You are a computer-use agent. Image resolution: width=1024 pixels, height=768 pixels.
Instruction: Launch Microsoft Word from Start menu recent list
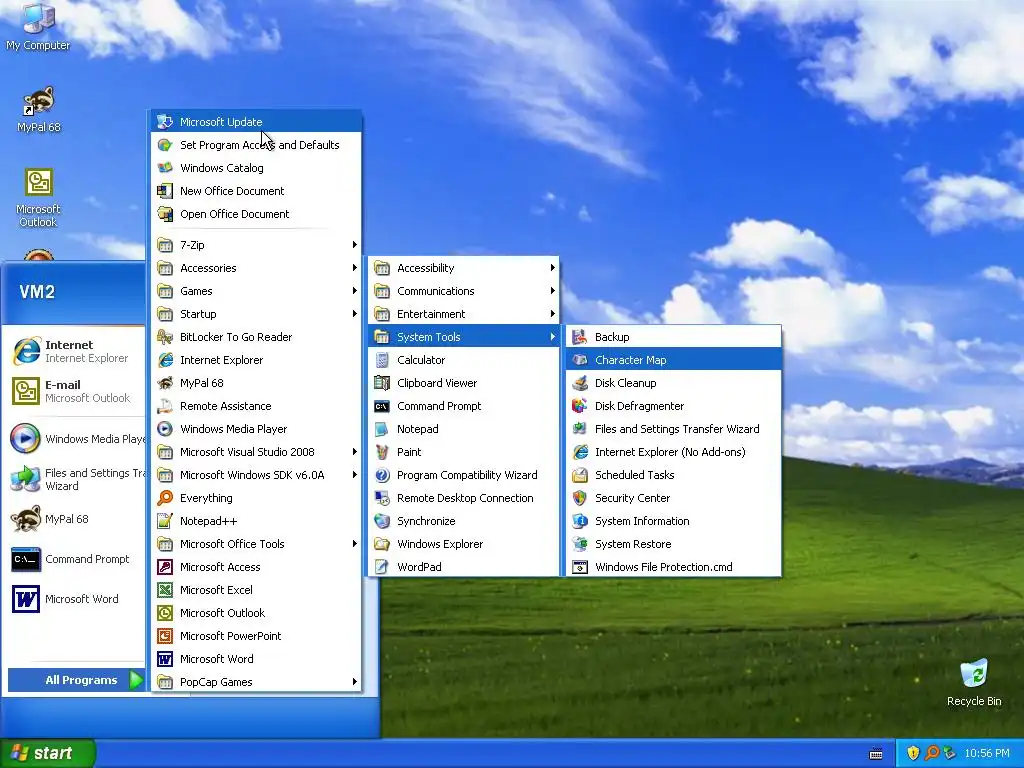point(76,599)
